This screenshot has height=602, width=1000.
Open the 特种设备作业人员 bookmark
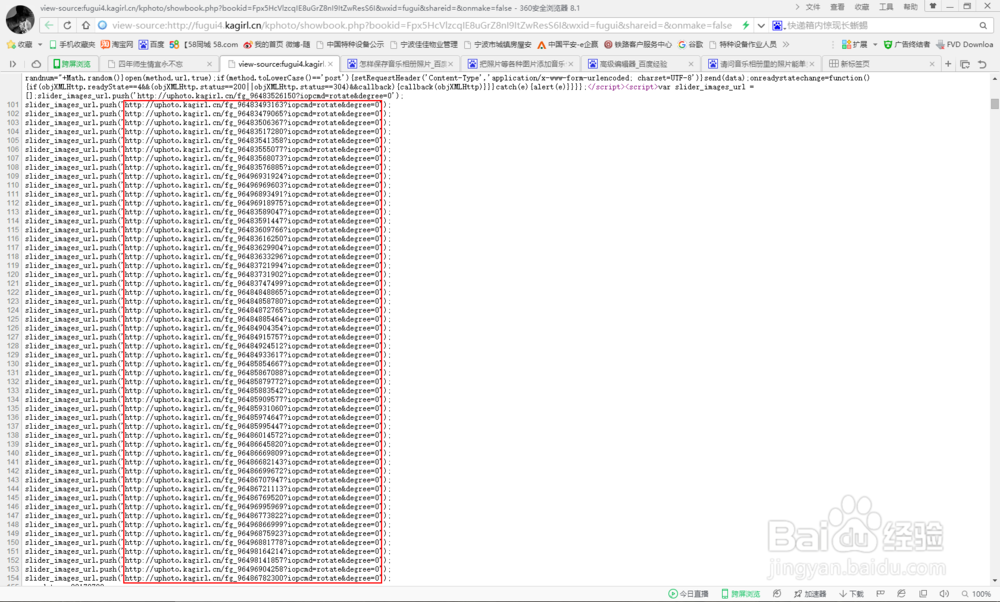tap(743, 45)
